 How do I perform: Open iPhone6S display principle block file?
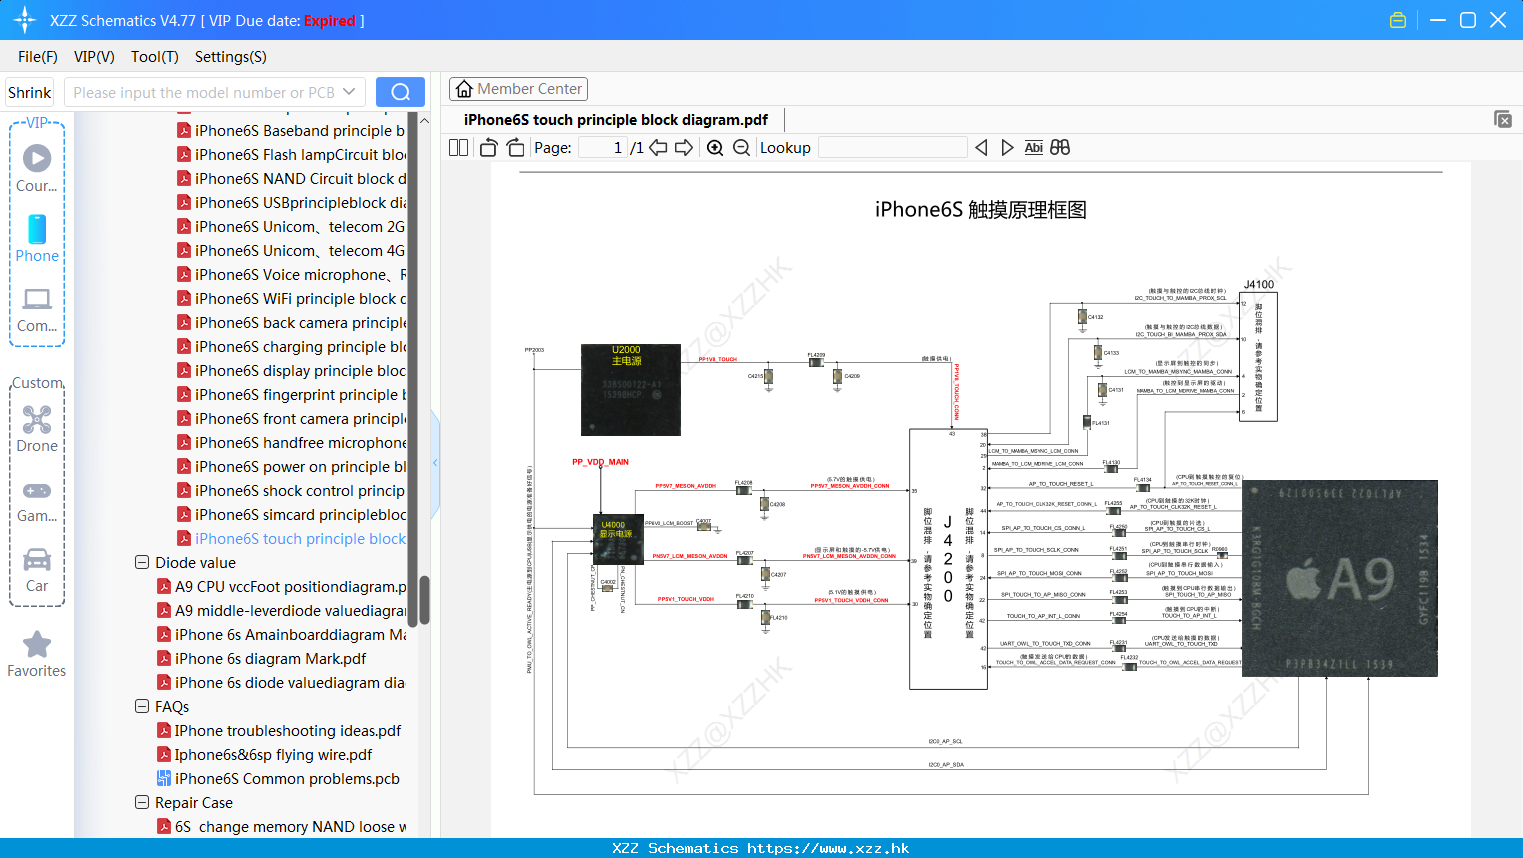[291, 371]
